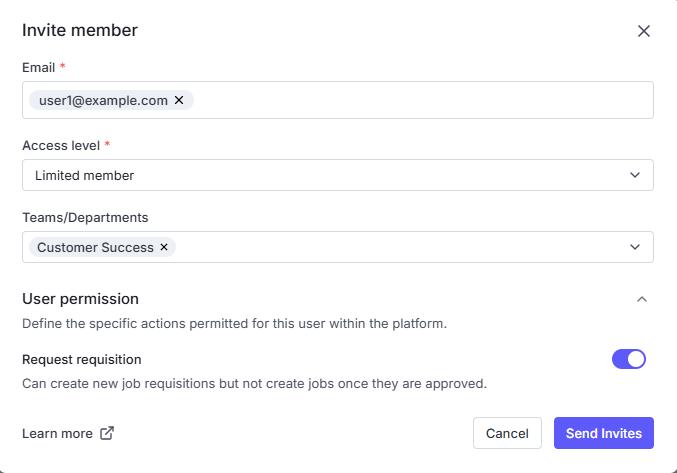Viewport: 677px width, 473px height.
Task: Remove the user1@example.com email chip
Action: coord(179,100)
